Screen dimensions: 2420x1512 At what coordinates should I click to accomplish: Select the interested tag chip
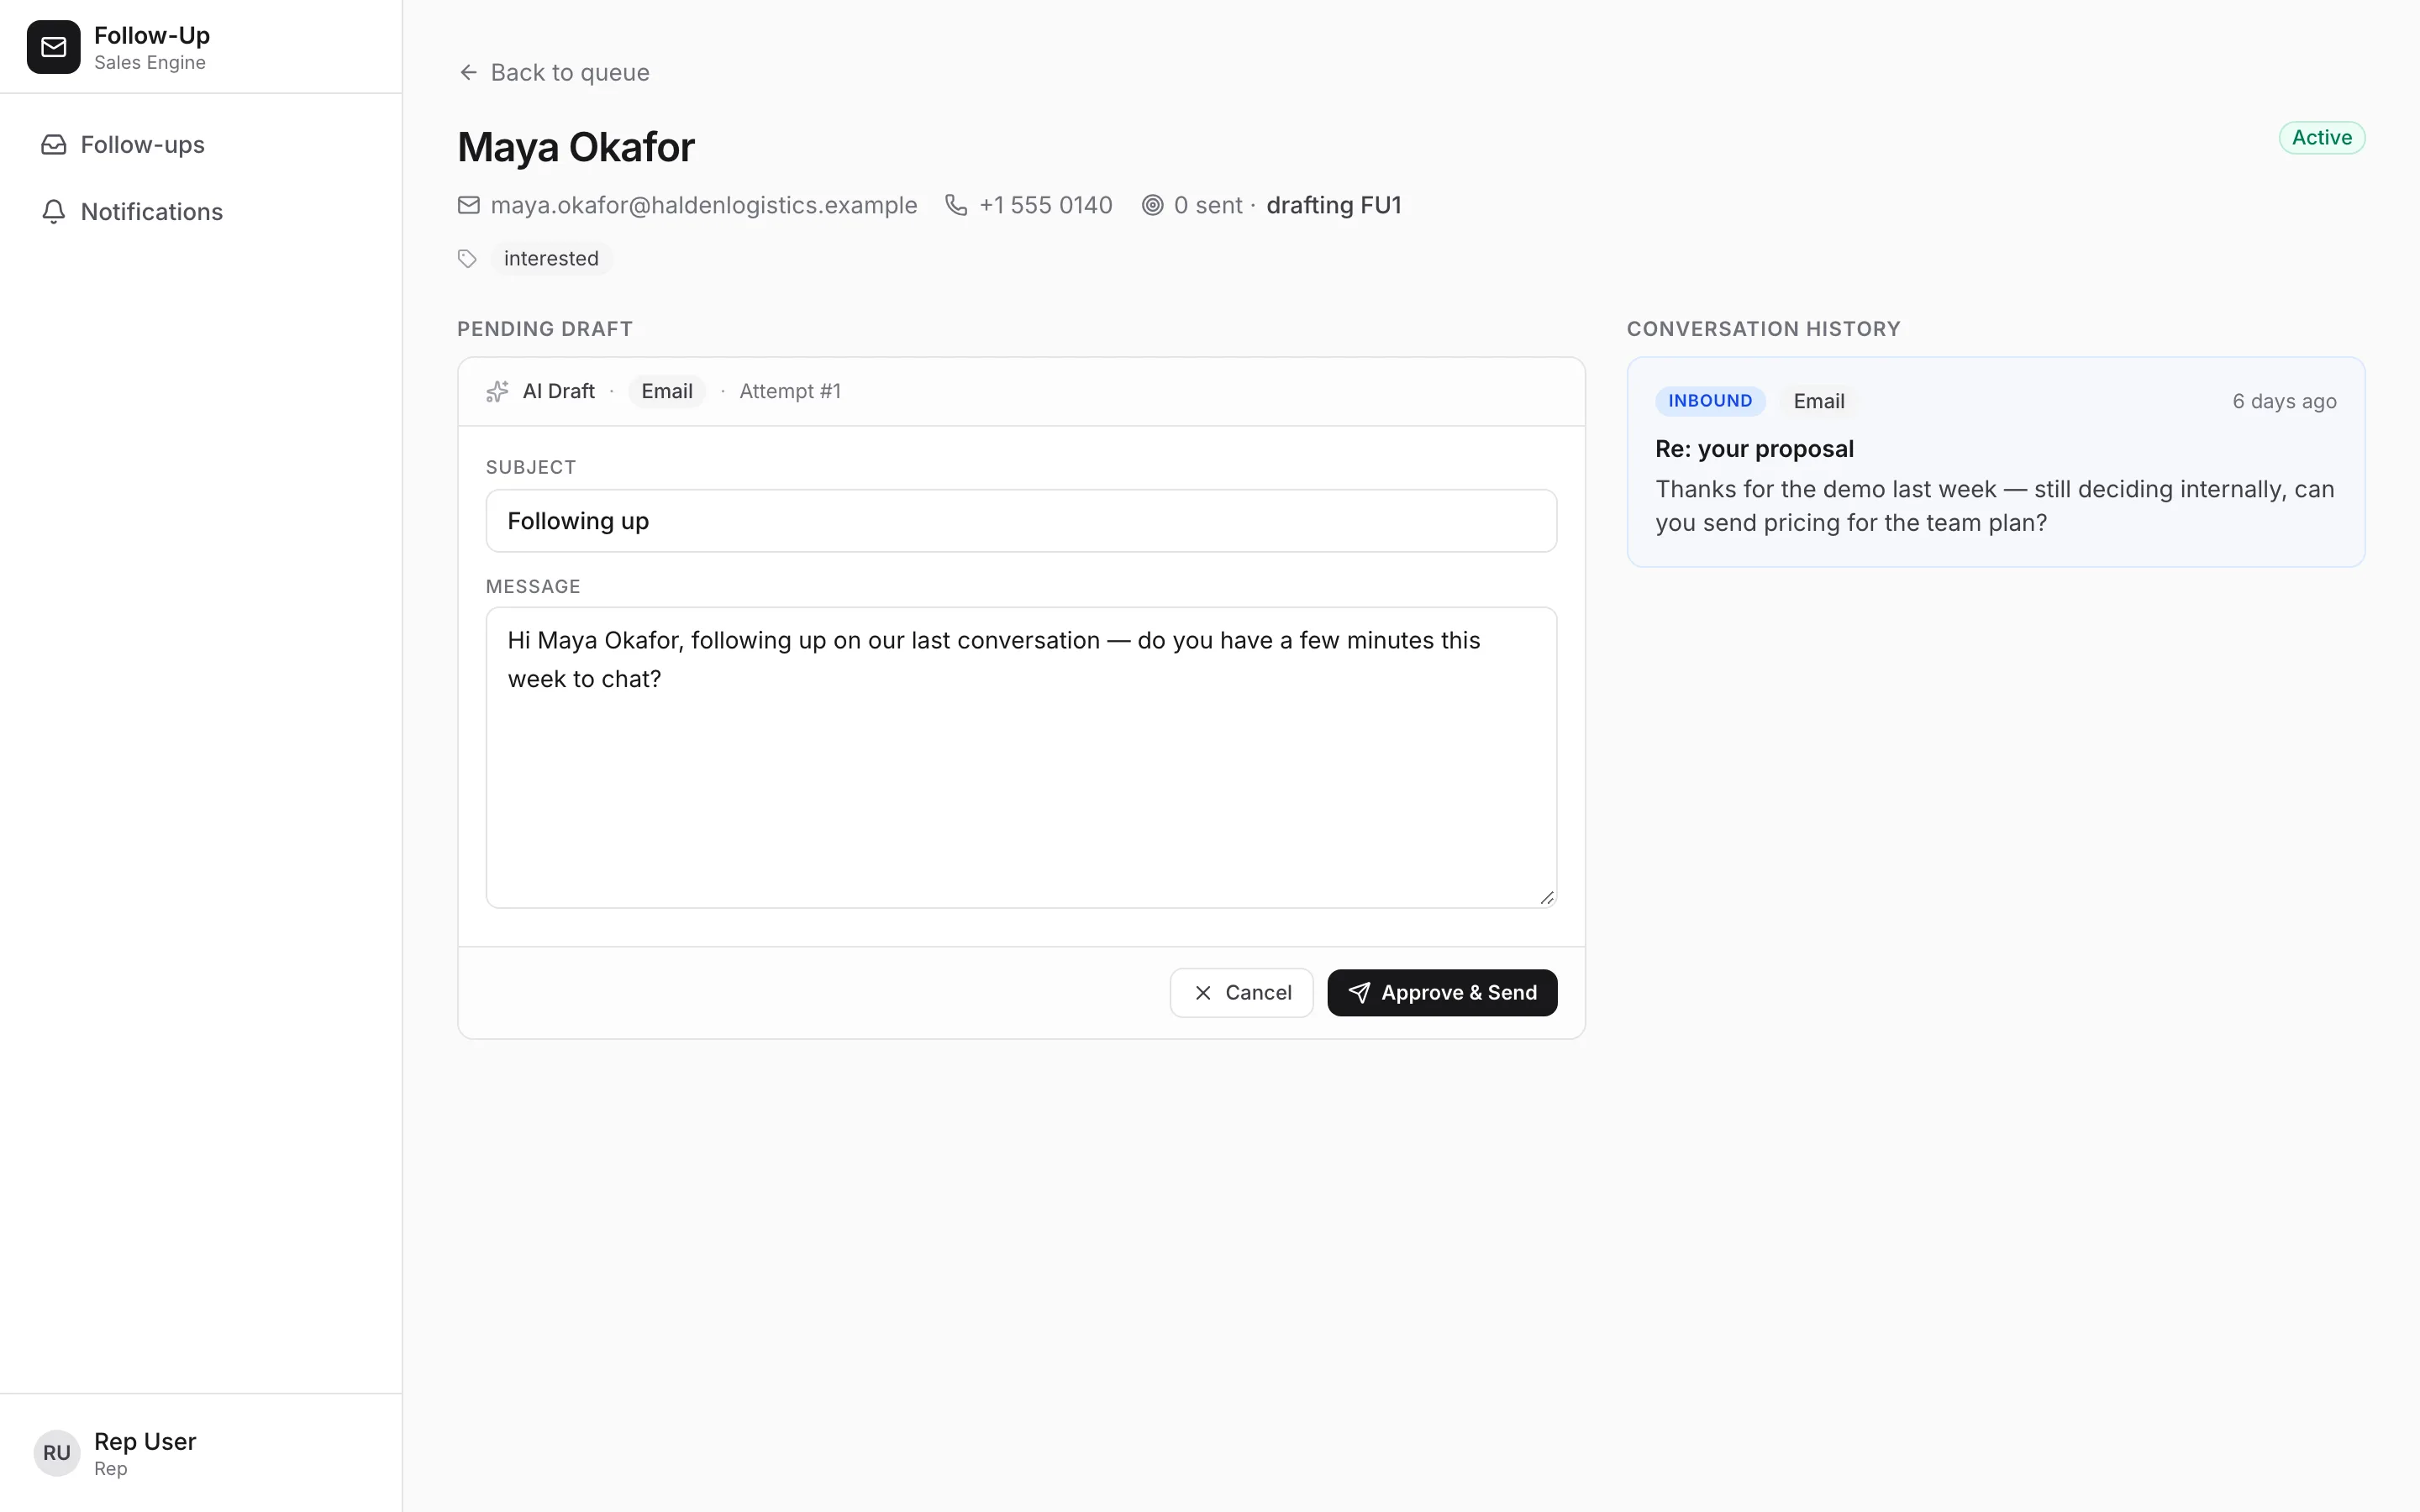click(x=551, y=259)
